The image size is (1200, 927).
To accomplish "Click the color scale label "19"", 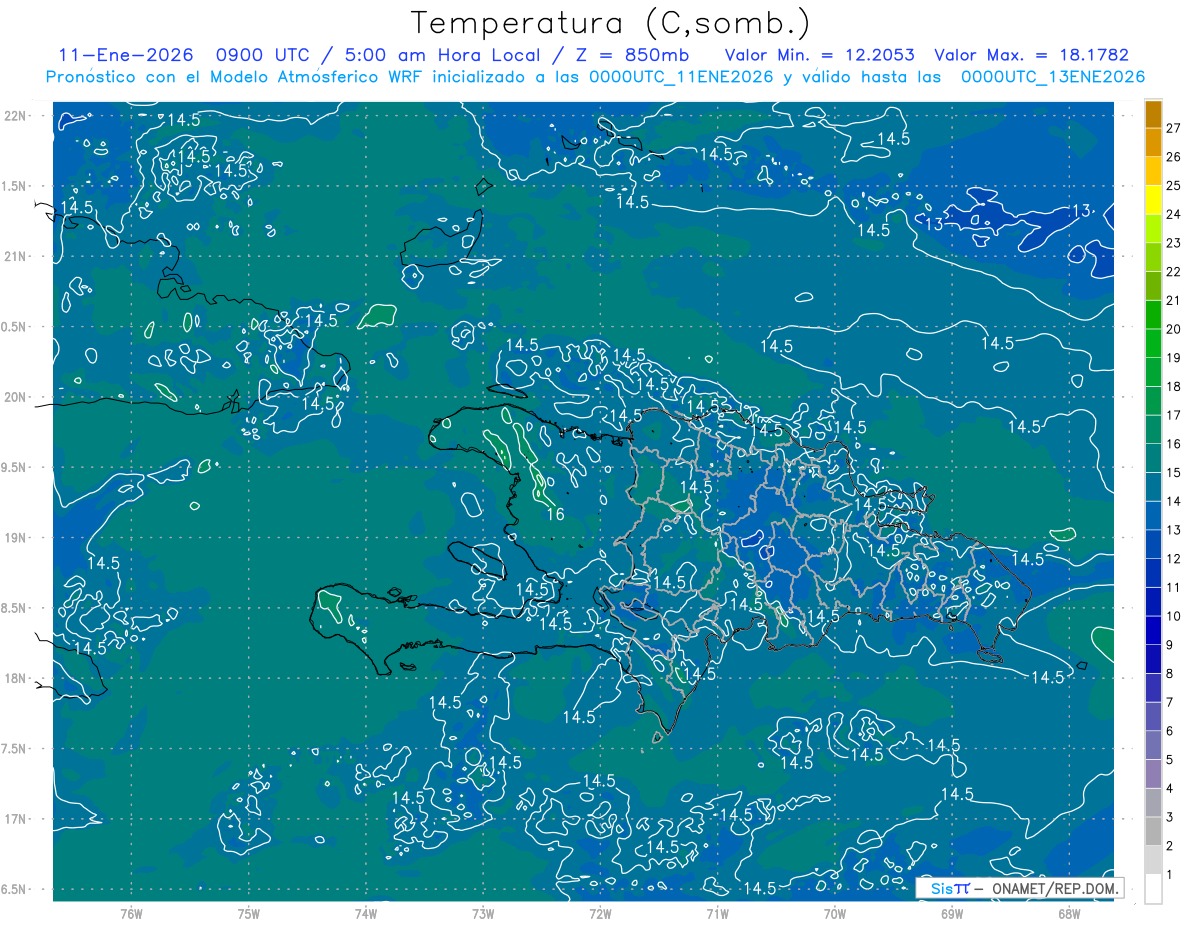I will tap(1174, 358).
